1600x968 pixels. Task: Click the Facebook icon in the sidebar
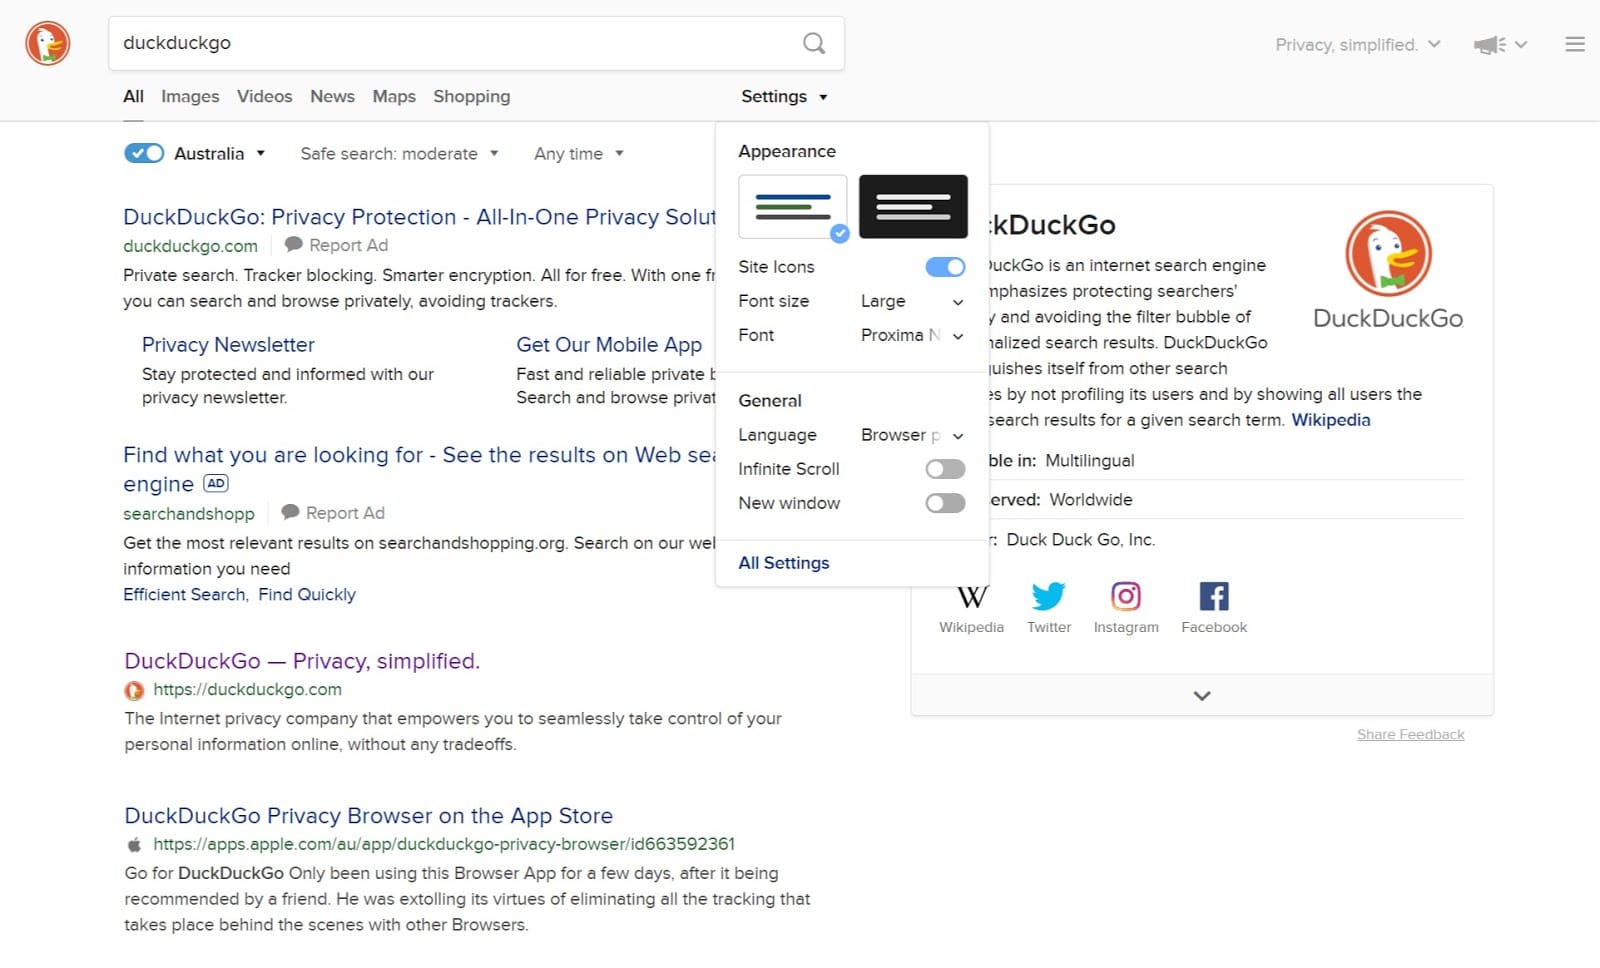click(x=1213, y=596)
